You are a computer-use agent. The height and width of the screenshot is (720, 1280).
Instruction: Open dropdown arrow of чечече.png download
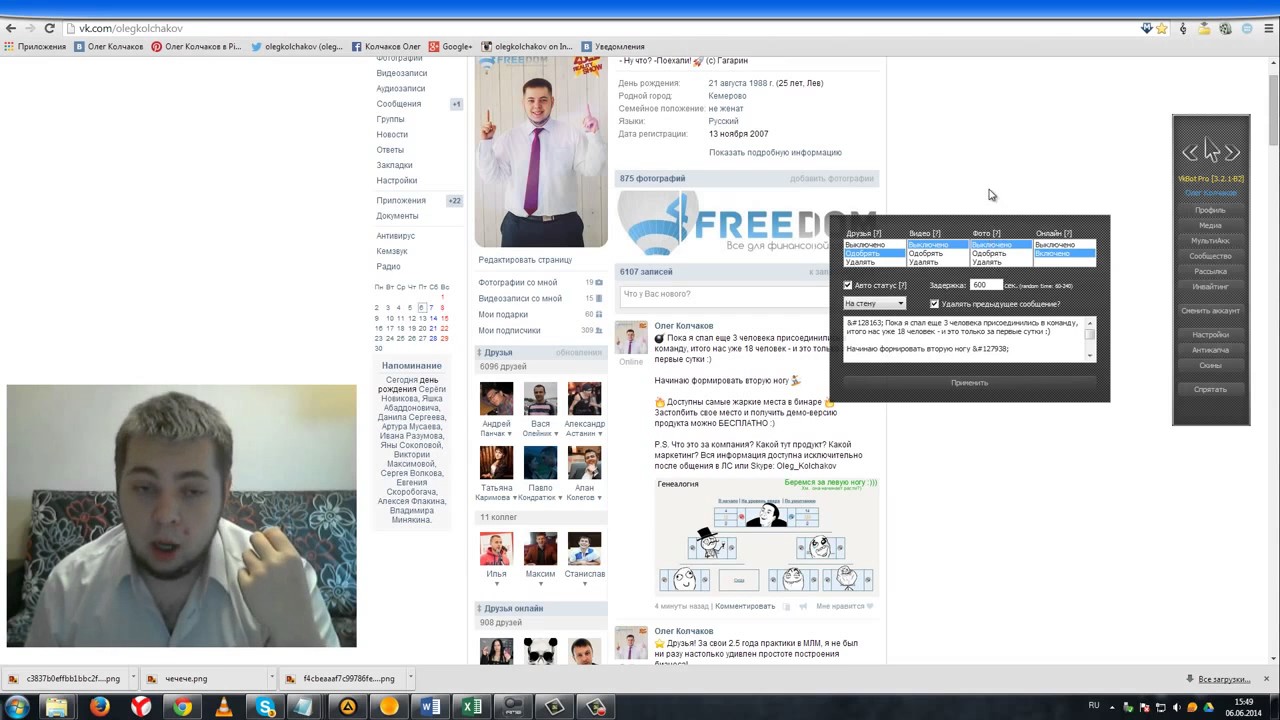271,679
